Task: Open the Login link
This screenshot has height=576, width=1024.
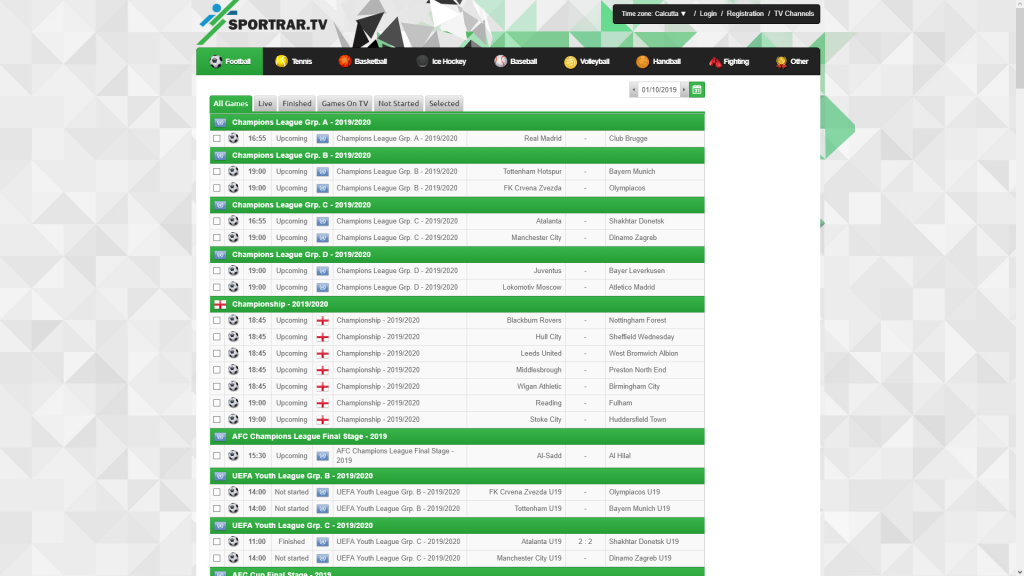Action: [x=708, y=14]
